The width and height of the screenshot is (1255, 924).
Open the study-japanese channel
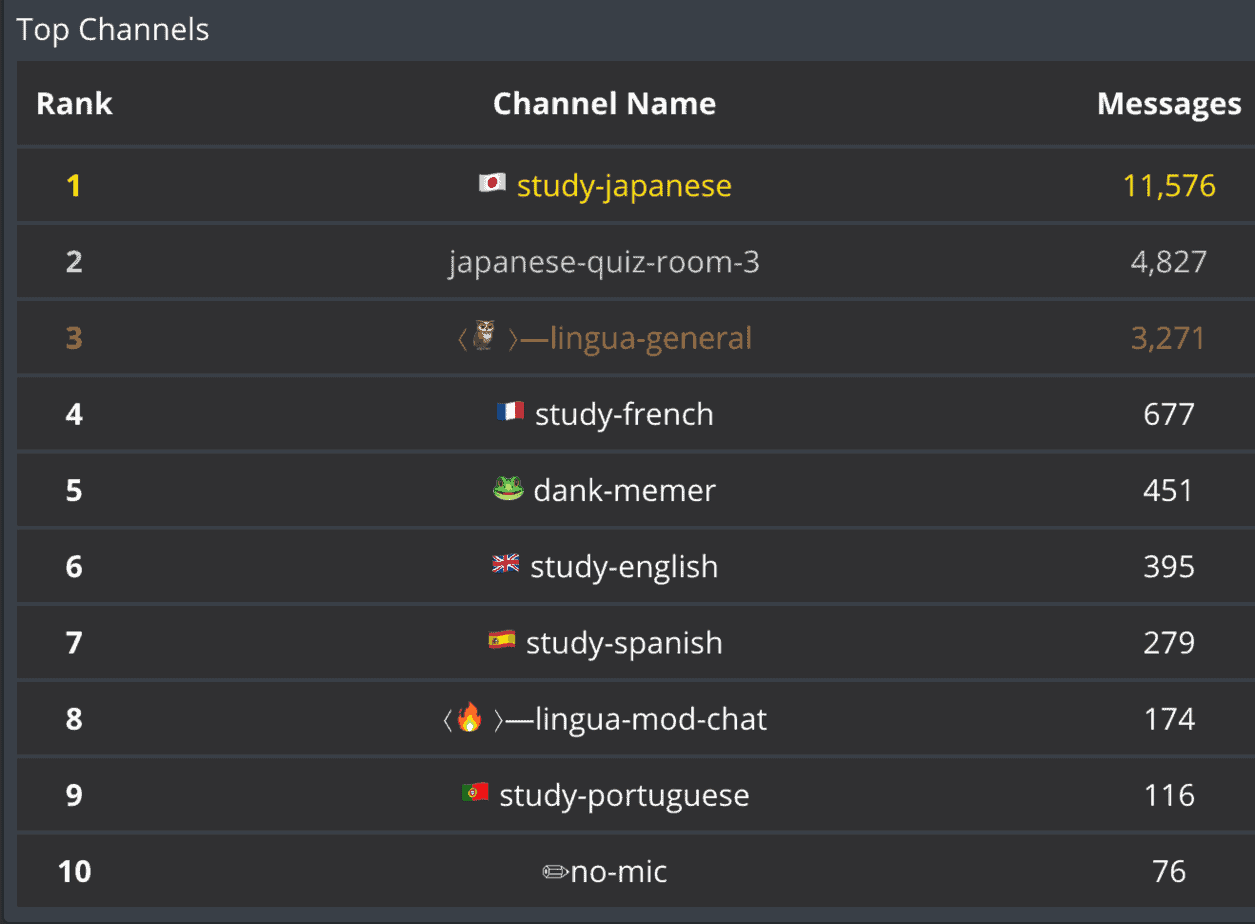[x=624, y=186]
